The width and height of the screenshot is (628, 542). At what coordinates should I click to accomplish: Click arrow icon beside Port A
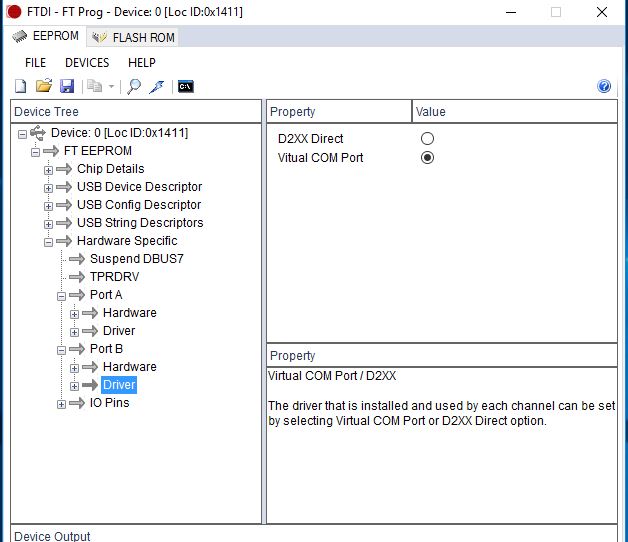tap(77, 295)
